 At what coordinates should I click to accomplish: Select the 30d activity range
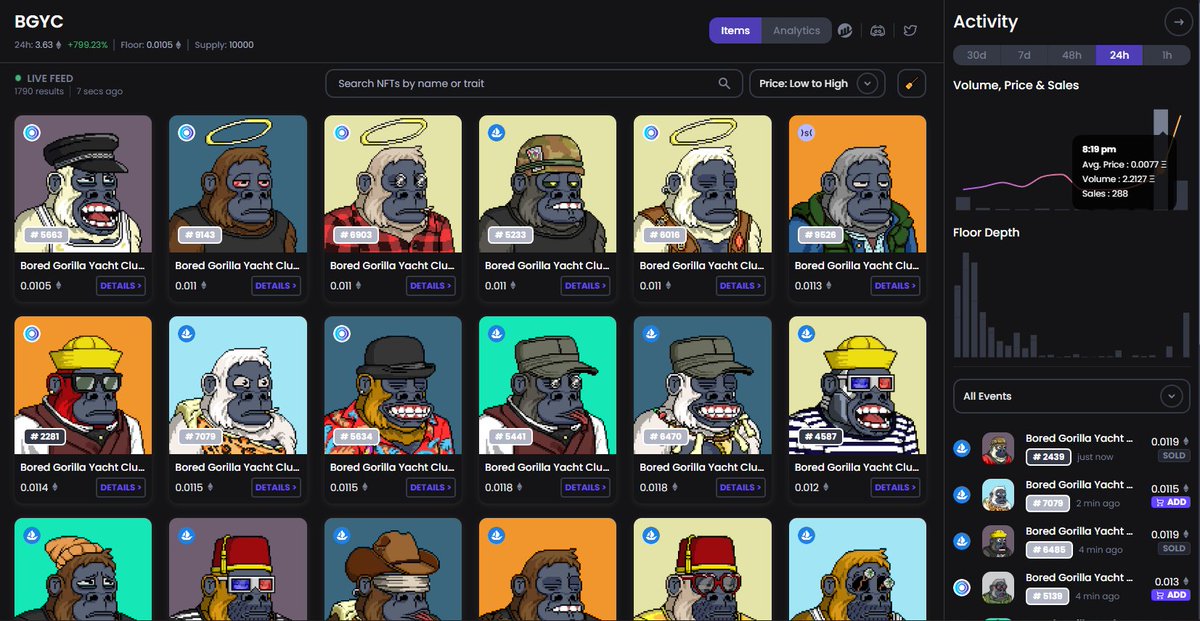pyautogui.click(x=977, y=55)
